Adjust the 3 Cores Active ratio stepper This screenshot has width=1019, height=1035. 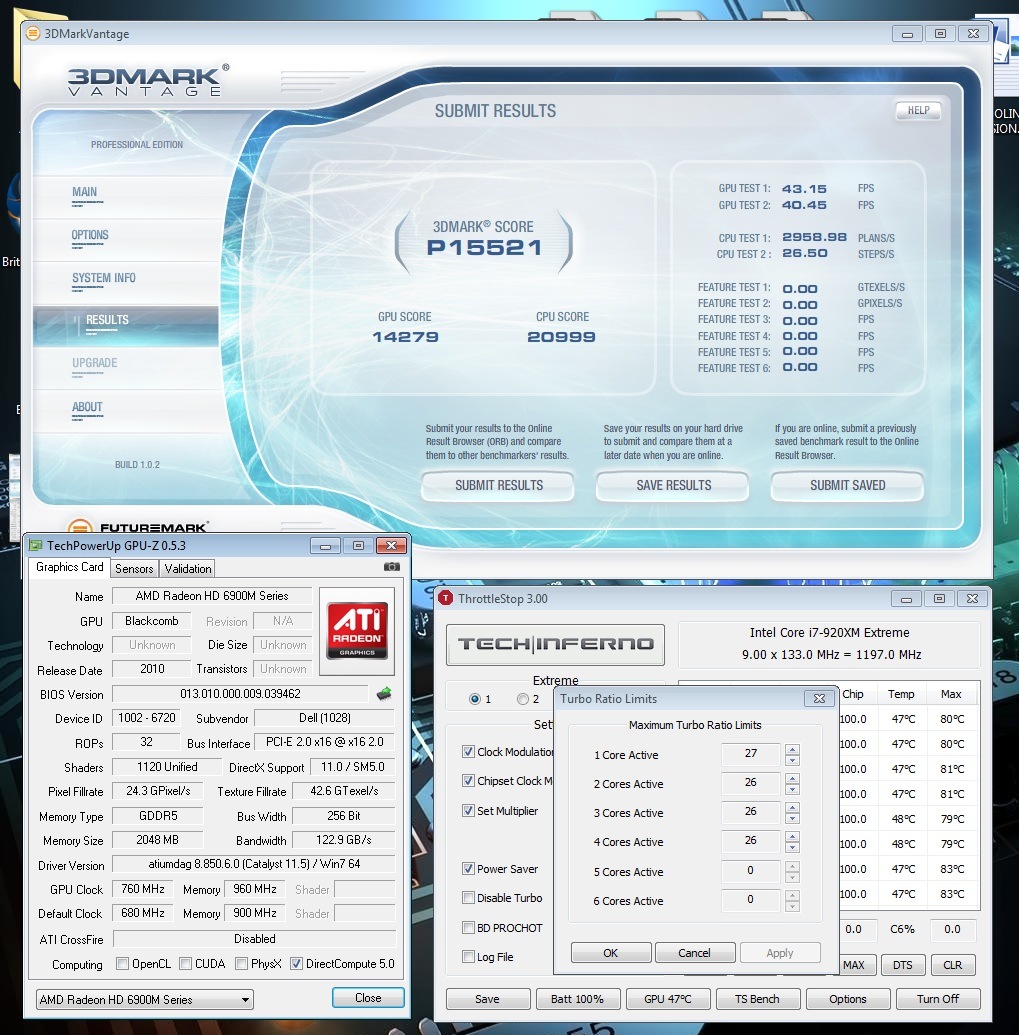pos(793,813)
